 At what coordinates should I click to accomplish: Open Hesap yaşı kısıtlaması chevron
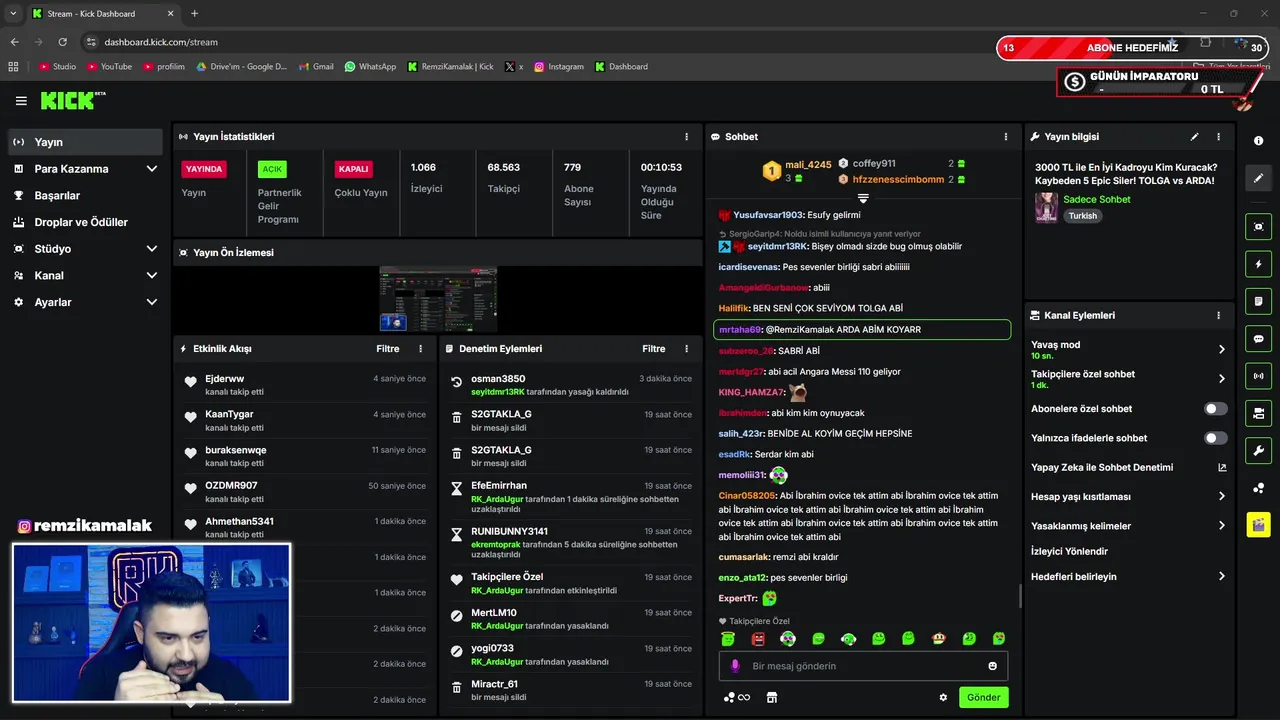tap(1221, 497)
